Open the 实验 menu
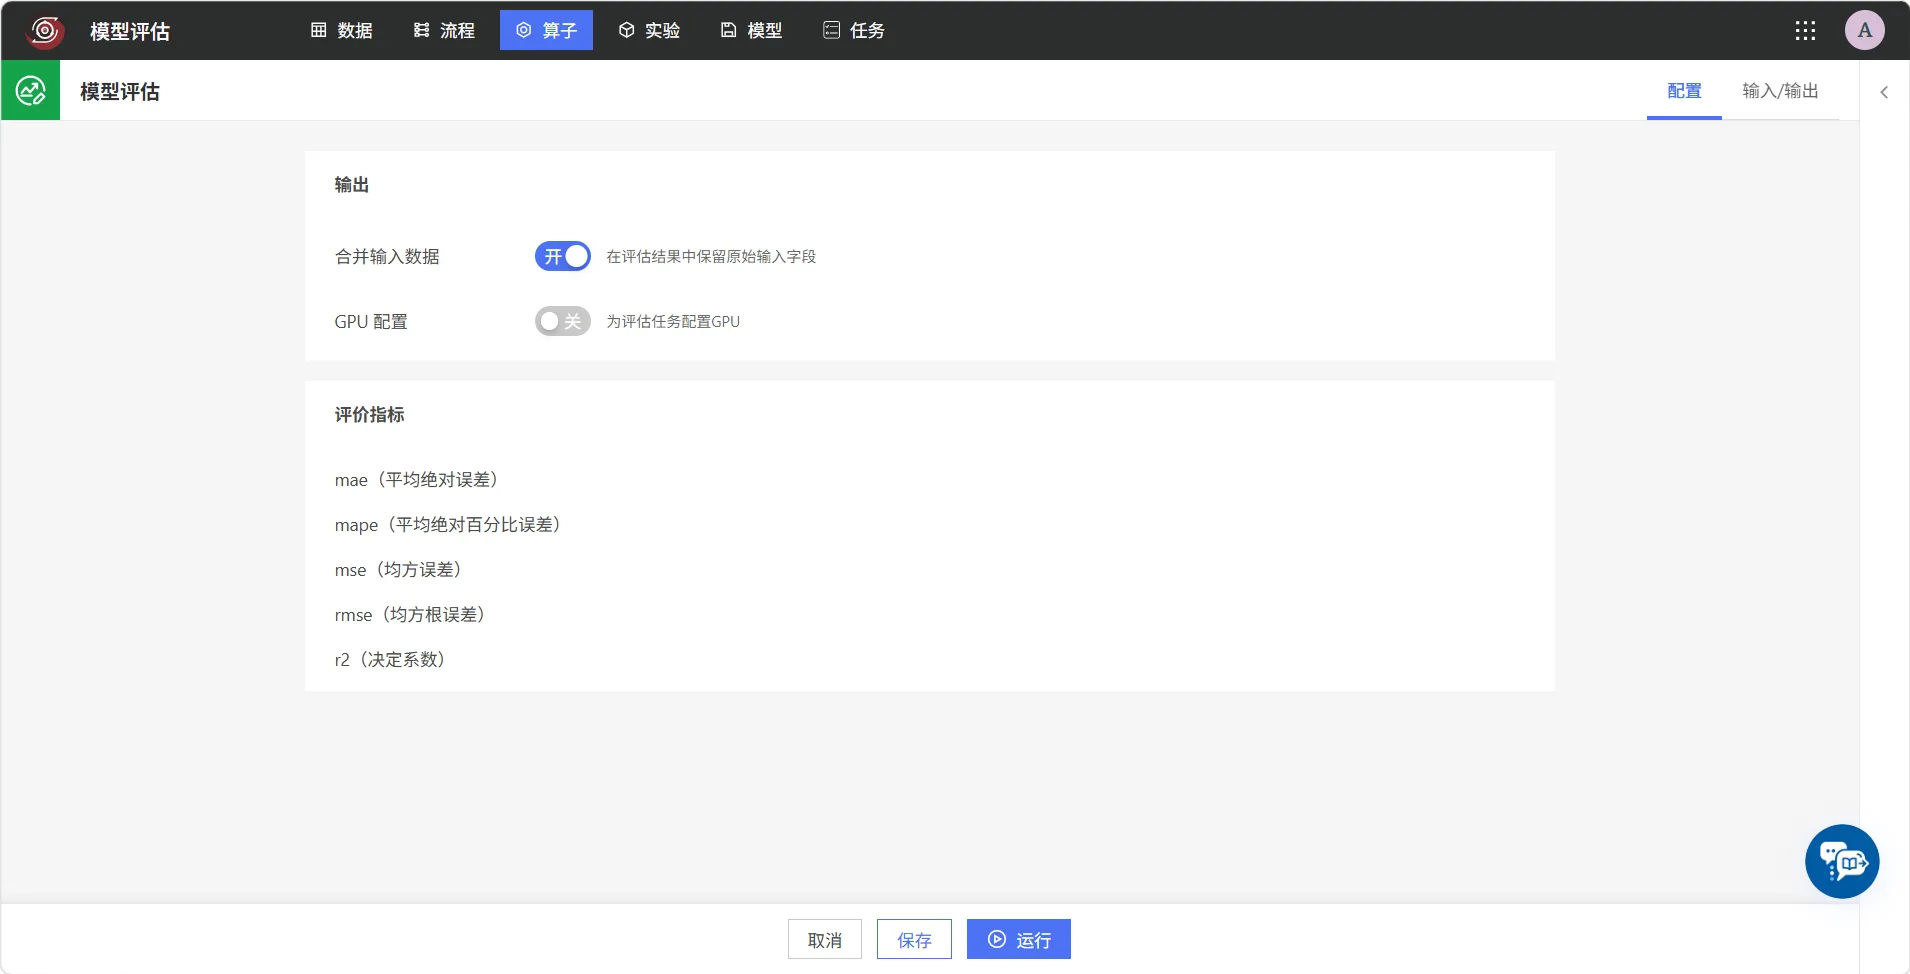1910x974 pixels. coord(649,30)
